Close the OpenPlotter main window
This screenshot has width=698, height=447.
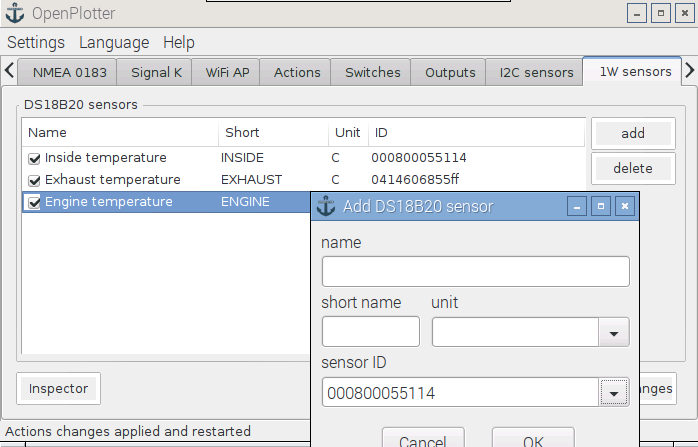pos(685,13)
